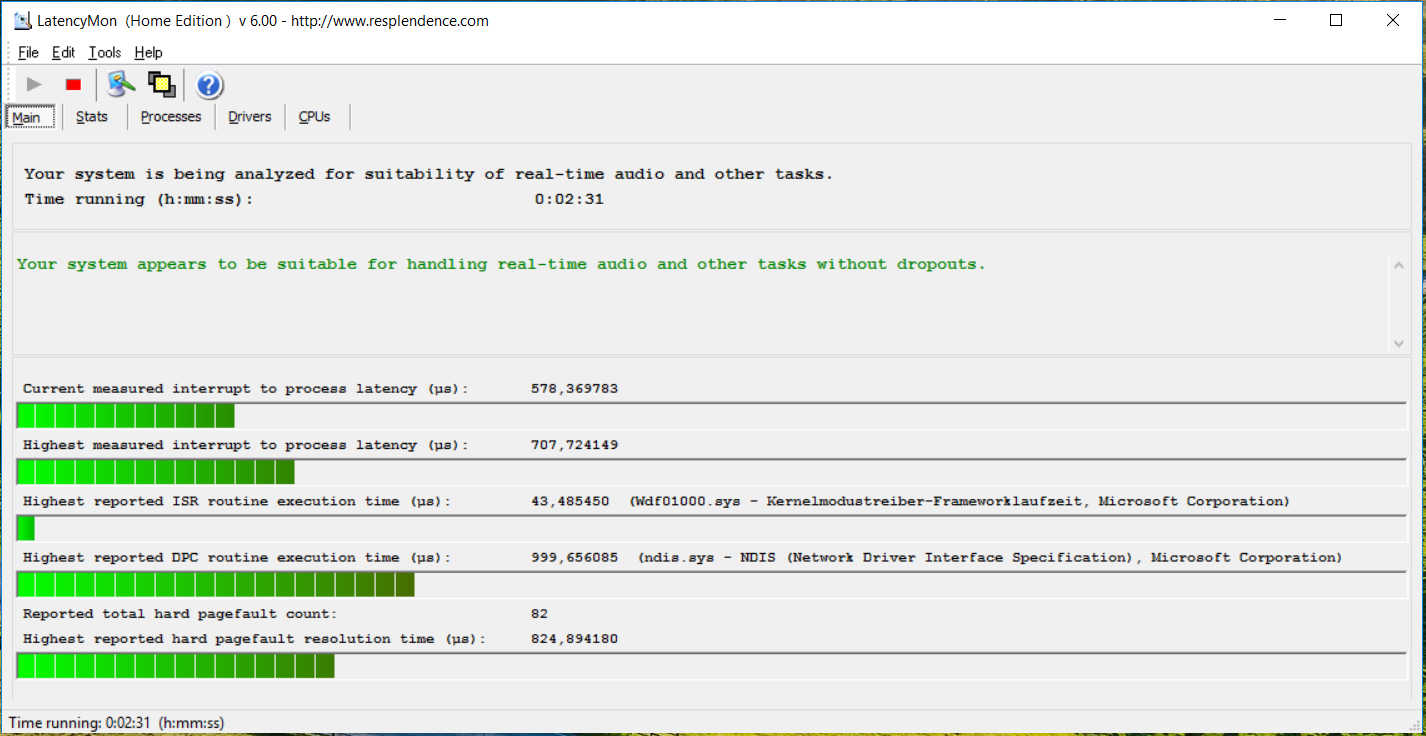The width and height of the screenshot is (1426, 736).
Task: Click the green Start monitoring play icon
Action: coord(34,85)
